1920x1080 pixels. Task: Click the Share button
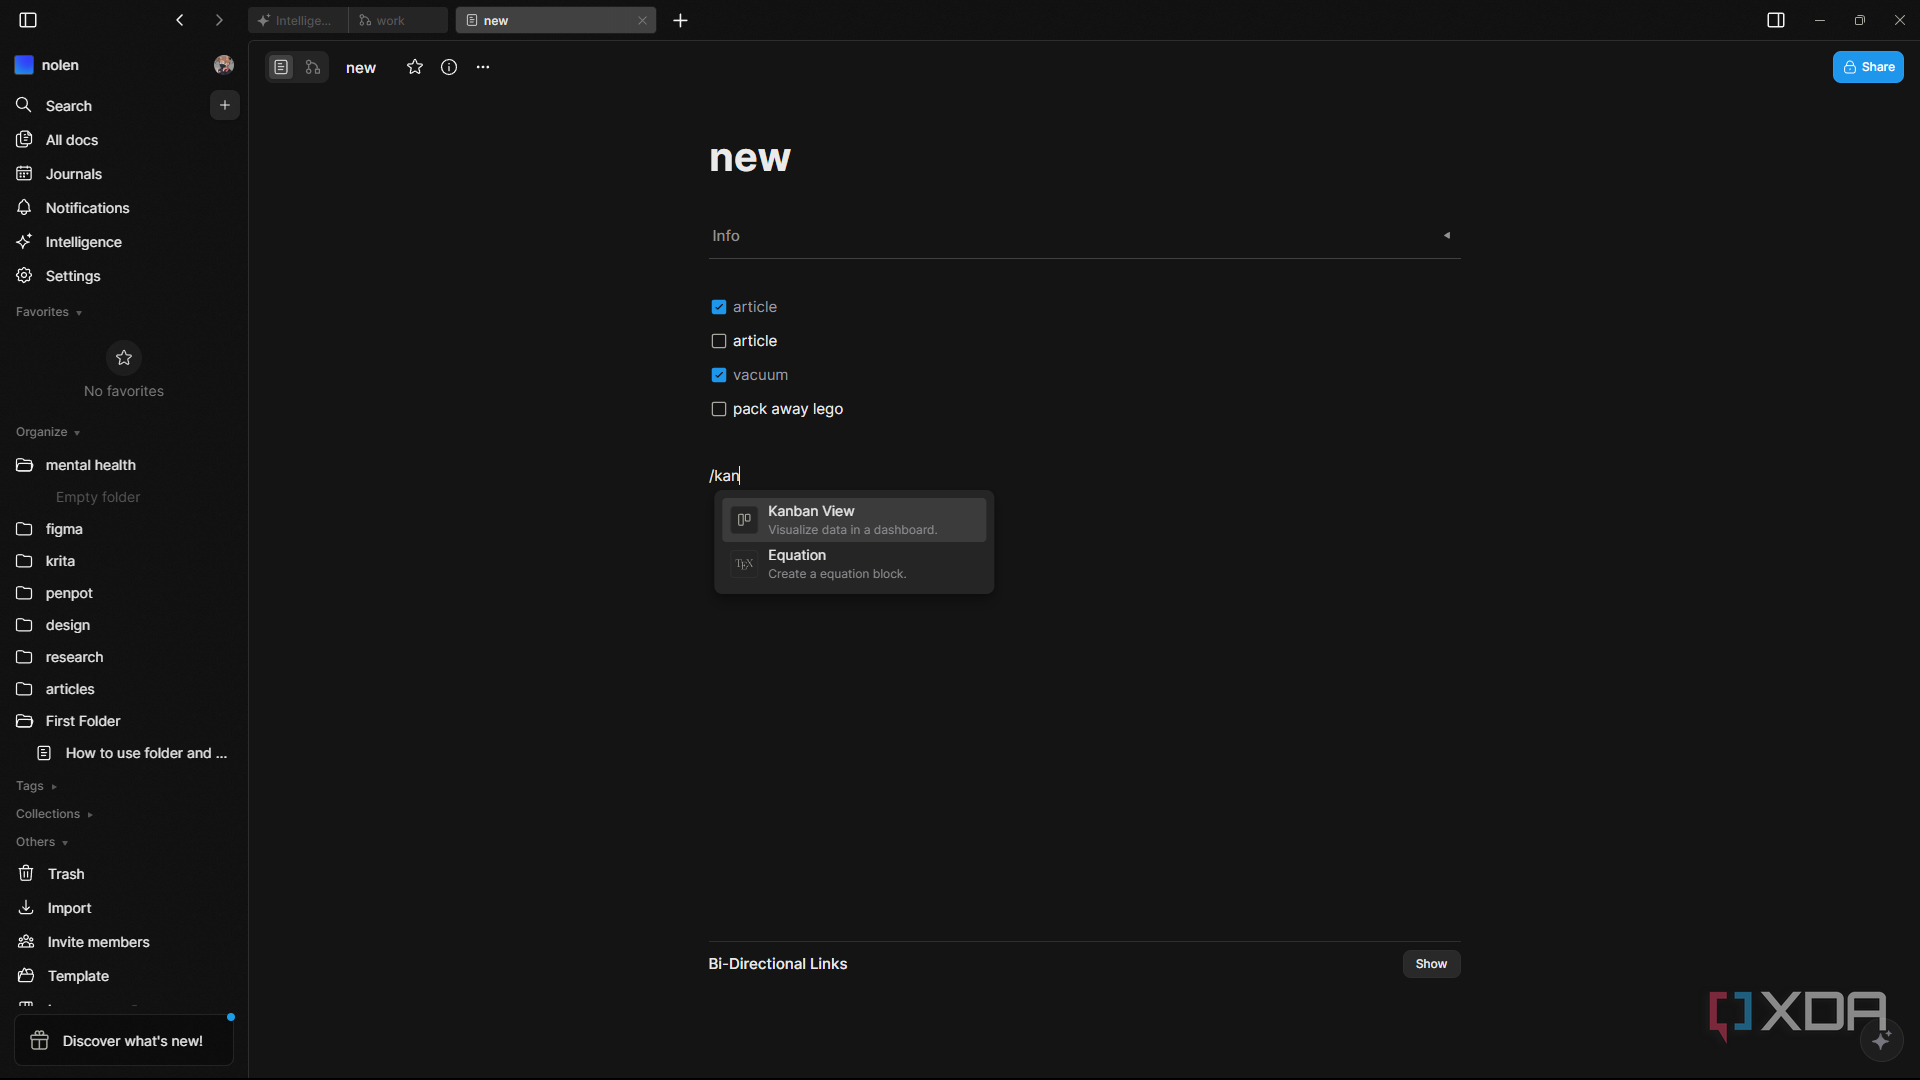(1868, 67)
